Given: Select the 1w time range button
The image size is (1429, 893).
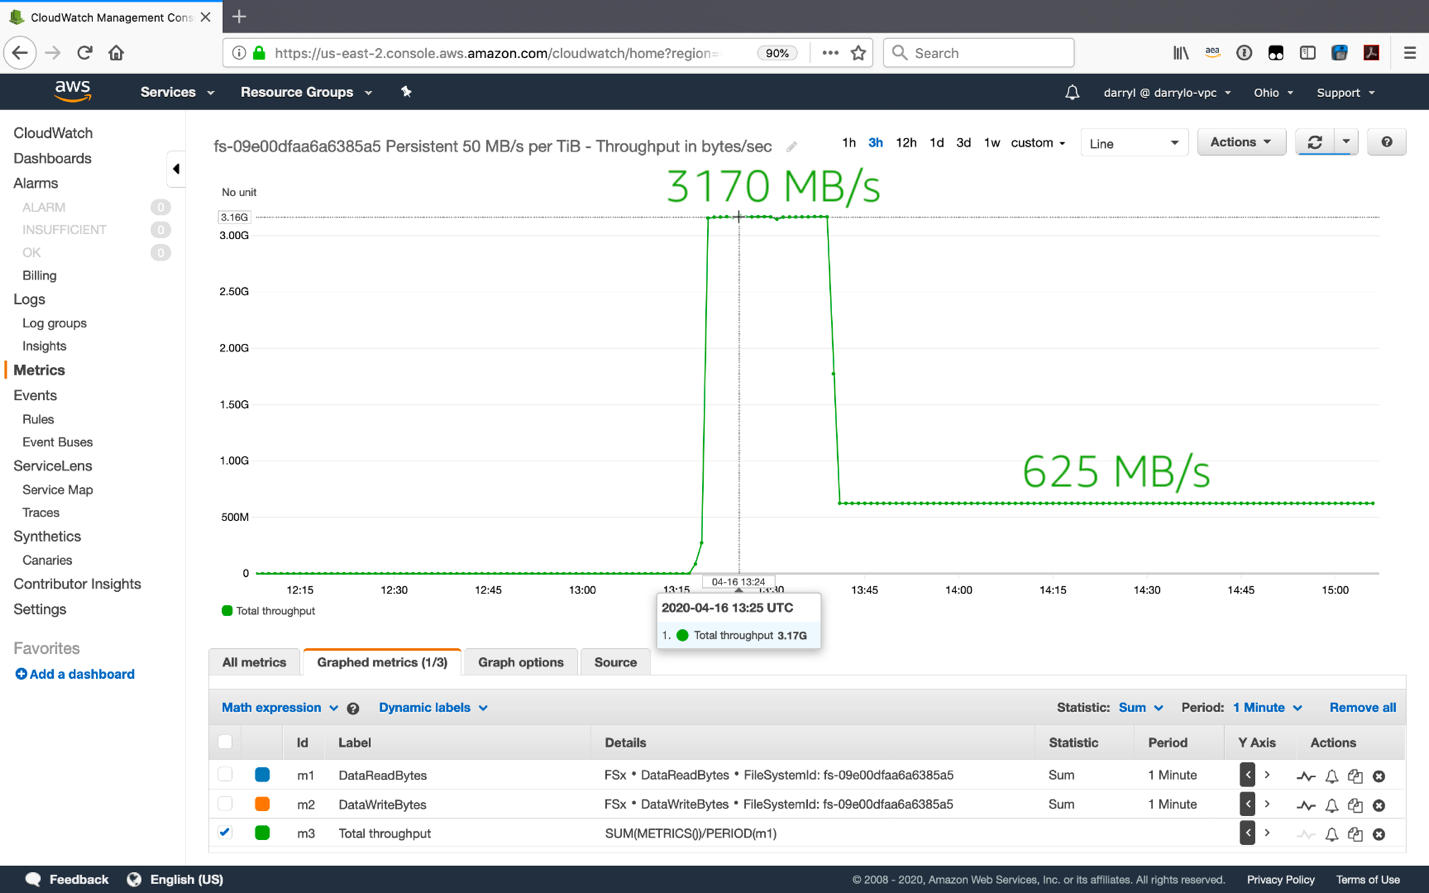Looking at the screenshot, I should click(991, 143).
